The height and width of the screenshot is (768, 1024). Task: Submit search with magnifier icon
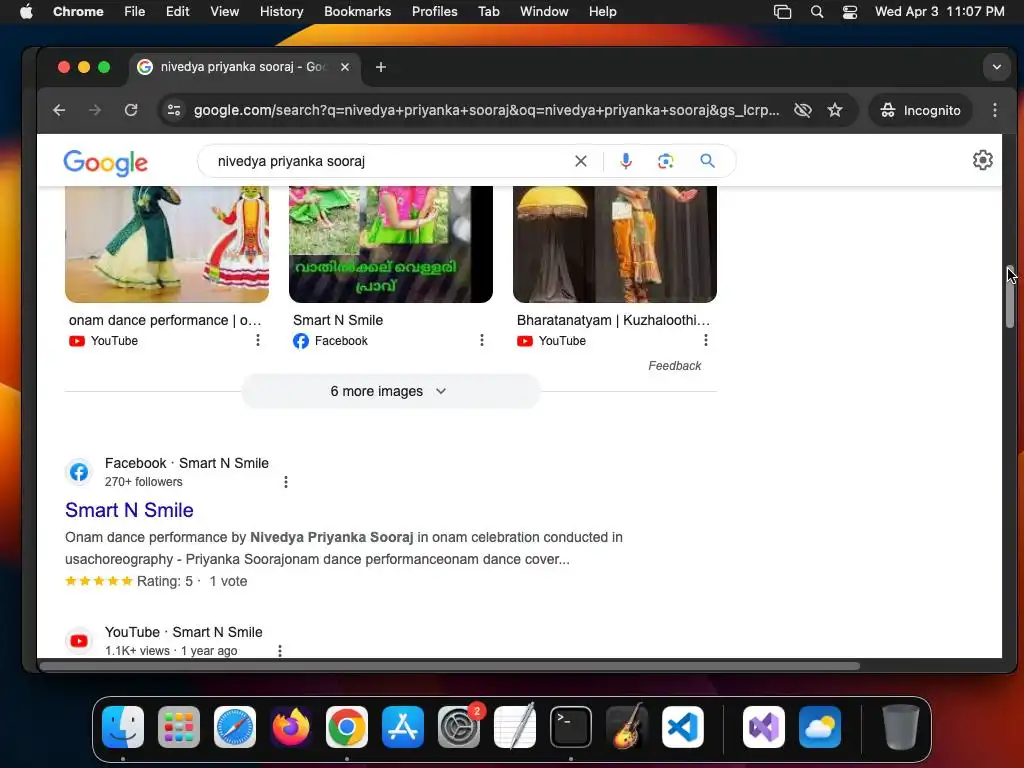click(707, 161)
